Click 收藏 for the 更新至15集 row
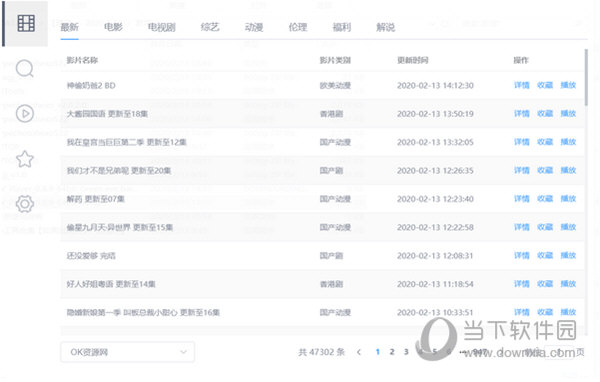The height and width of the screenshot is (382, 600). [x=545, y=227]
